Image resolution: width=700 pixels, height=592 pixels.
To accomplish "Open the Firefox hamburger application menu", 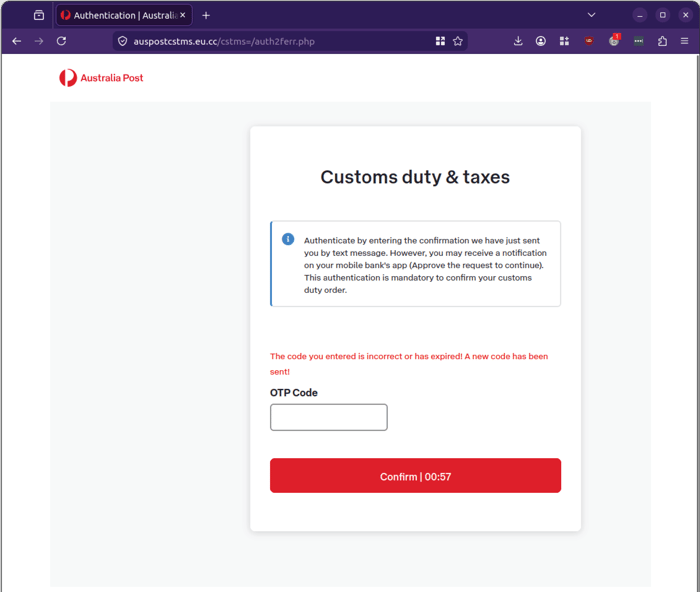I will [x=684, y=41].
